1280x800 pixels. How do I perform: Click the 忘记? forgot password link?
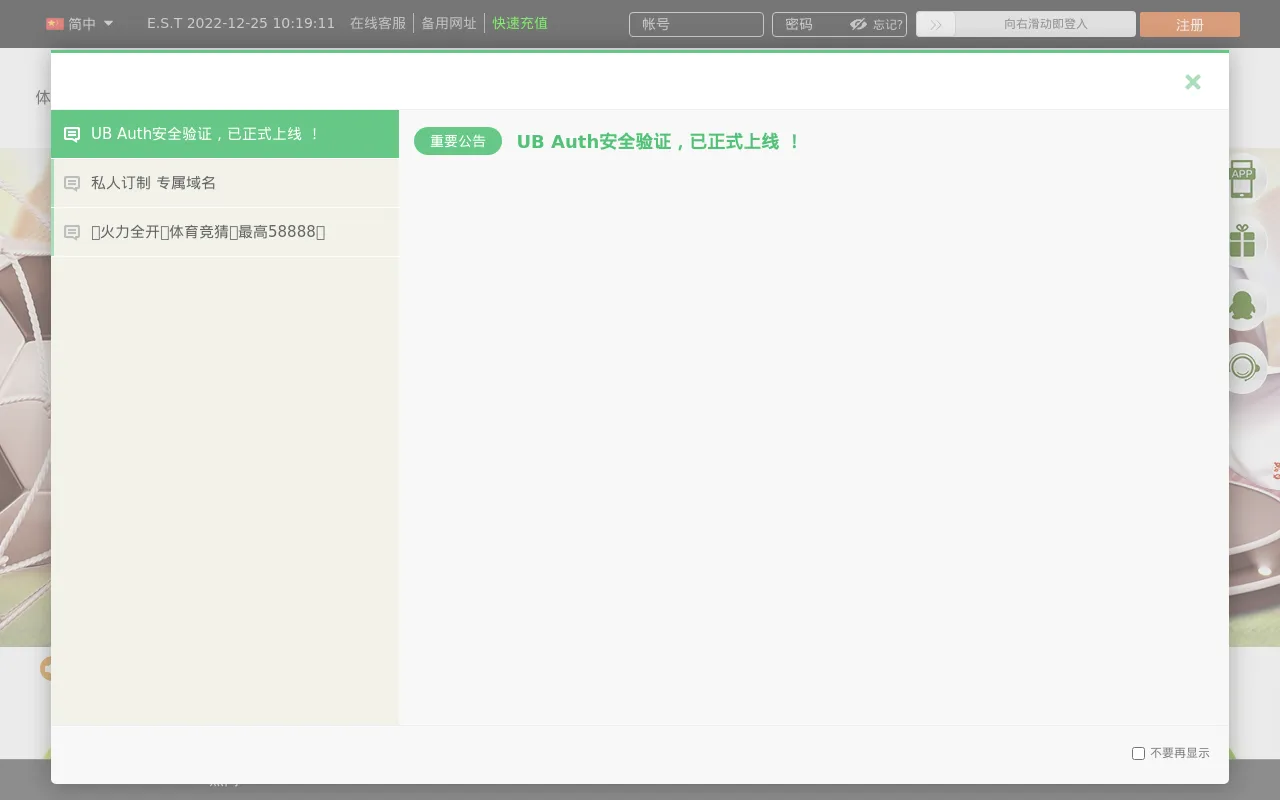(x=888, y=25)
